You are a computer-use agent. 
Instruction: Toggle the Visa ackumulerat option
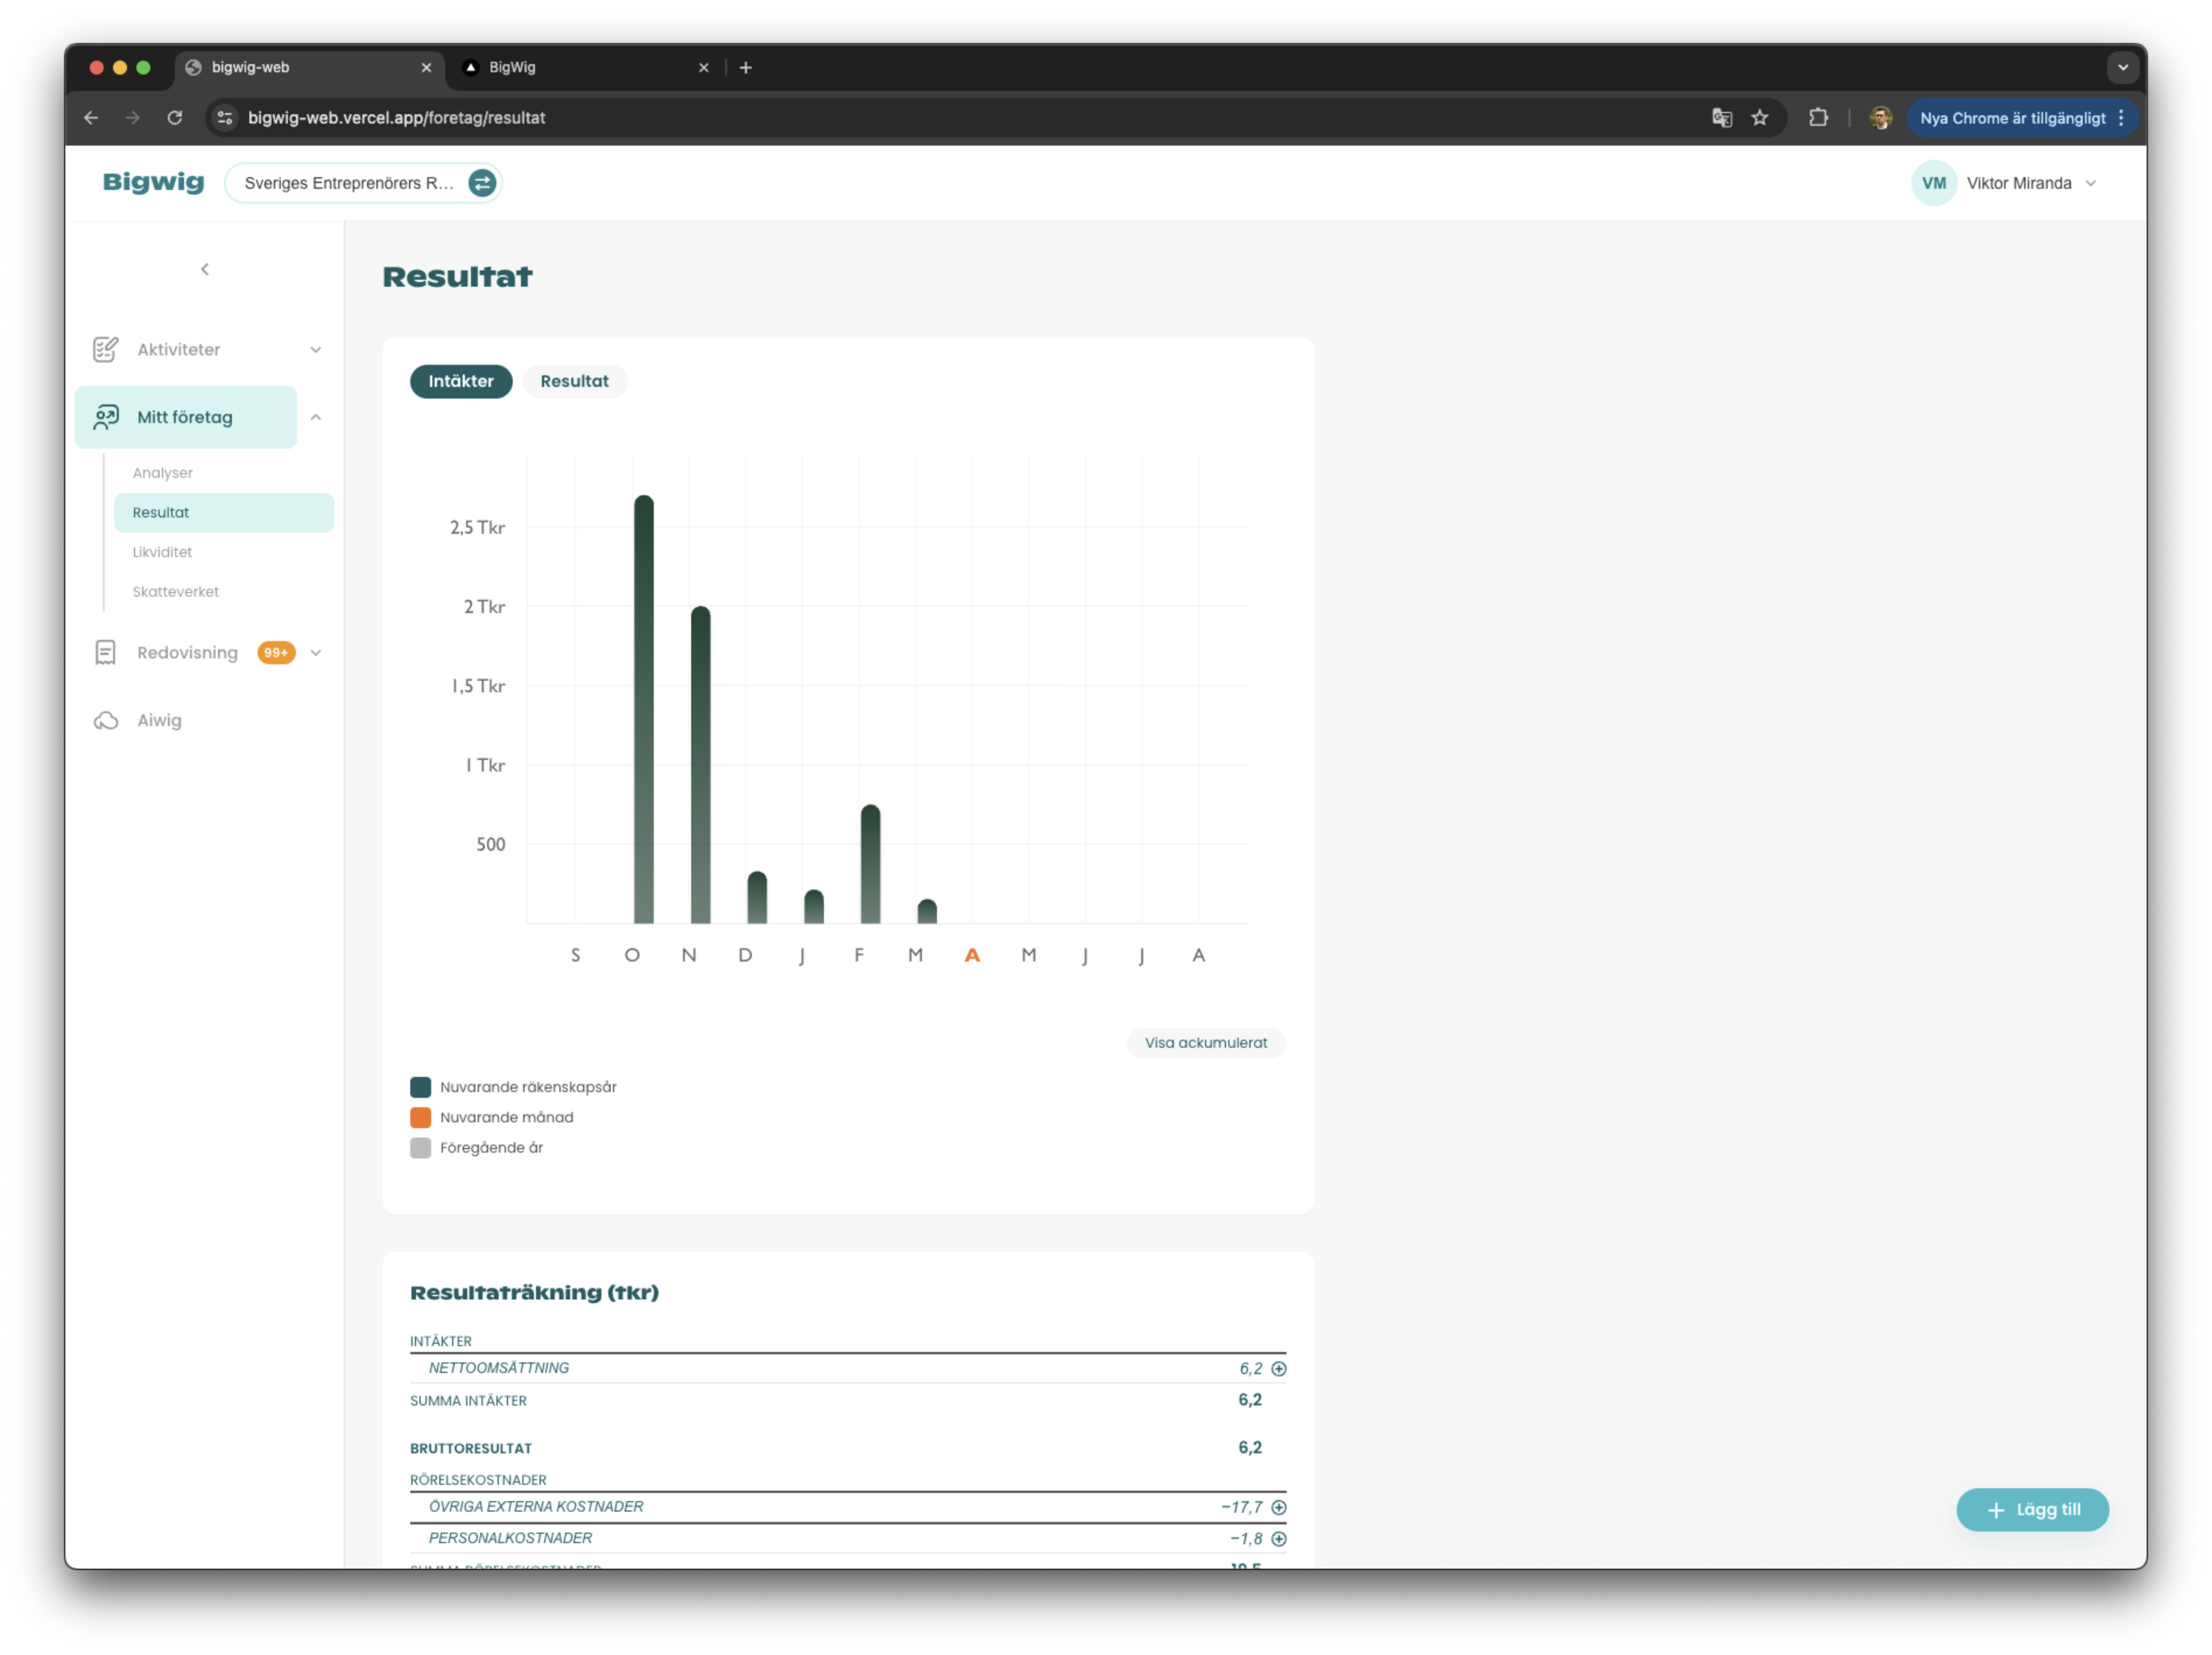1206,1042
